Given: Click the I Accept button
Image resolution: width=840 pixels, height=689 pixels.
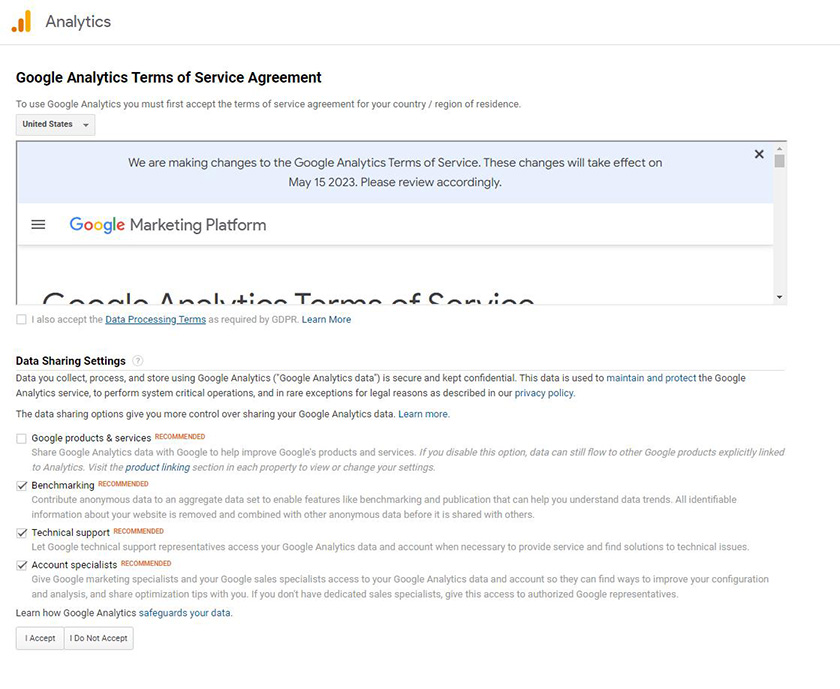Looking at the screenshot, I should coord(40,638).
